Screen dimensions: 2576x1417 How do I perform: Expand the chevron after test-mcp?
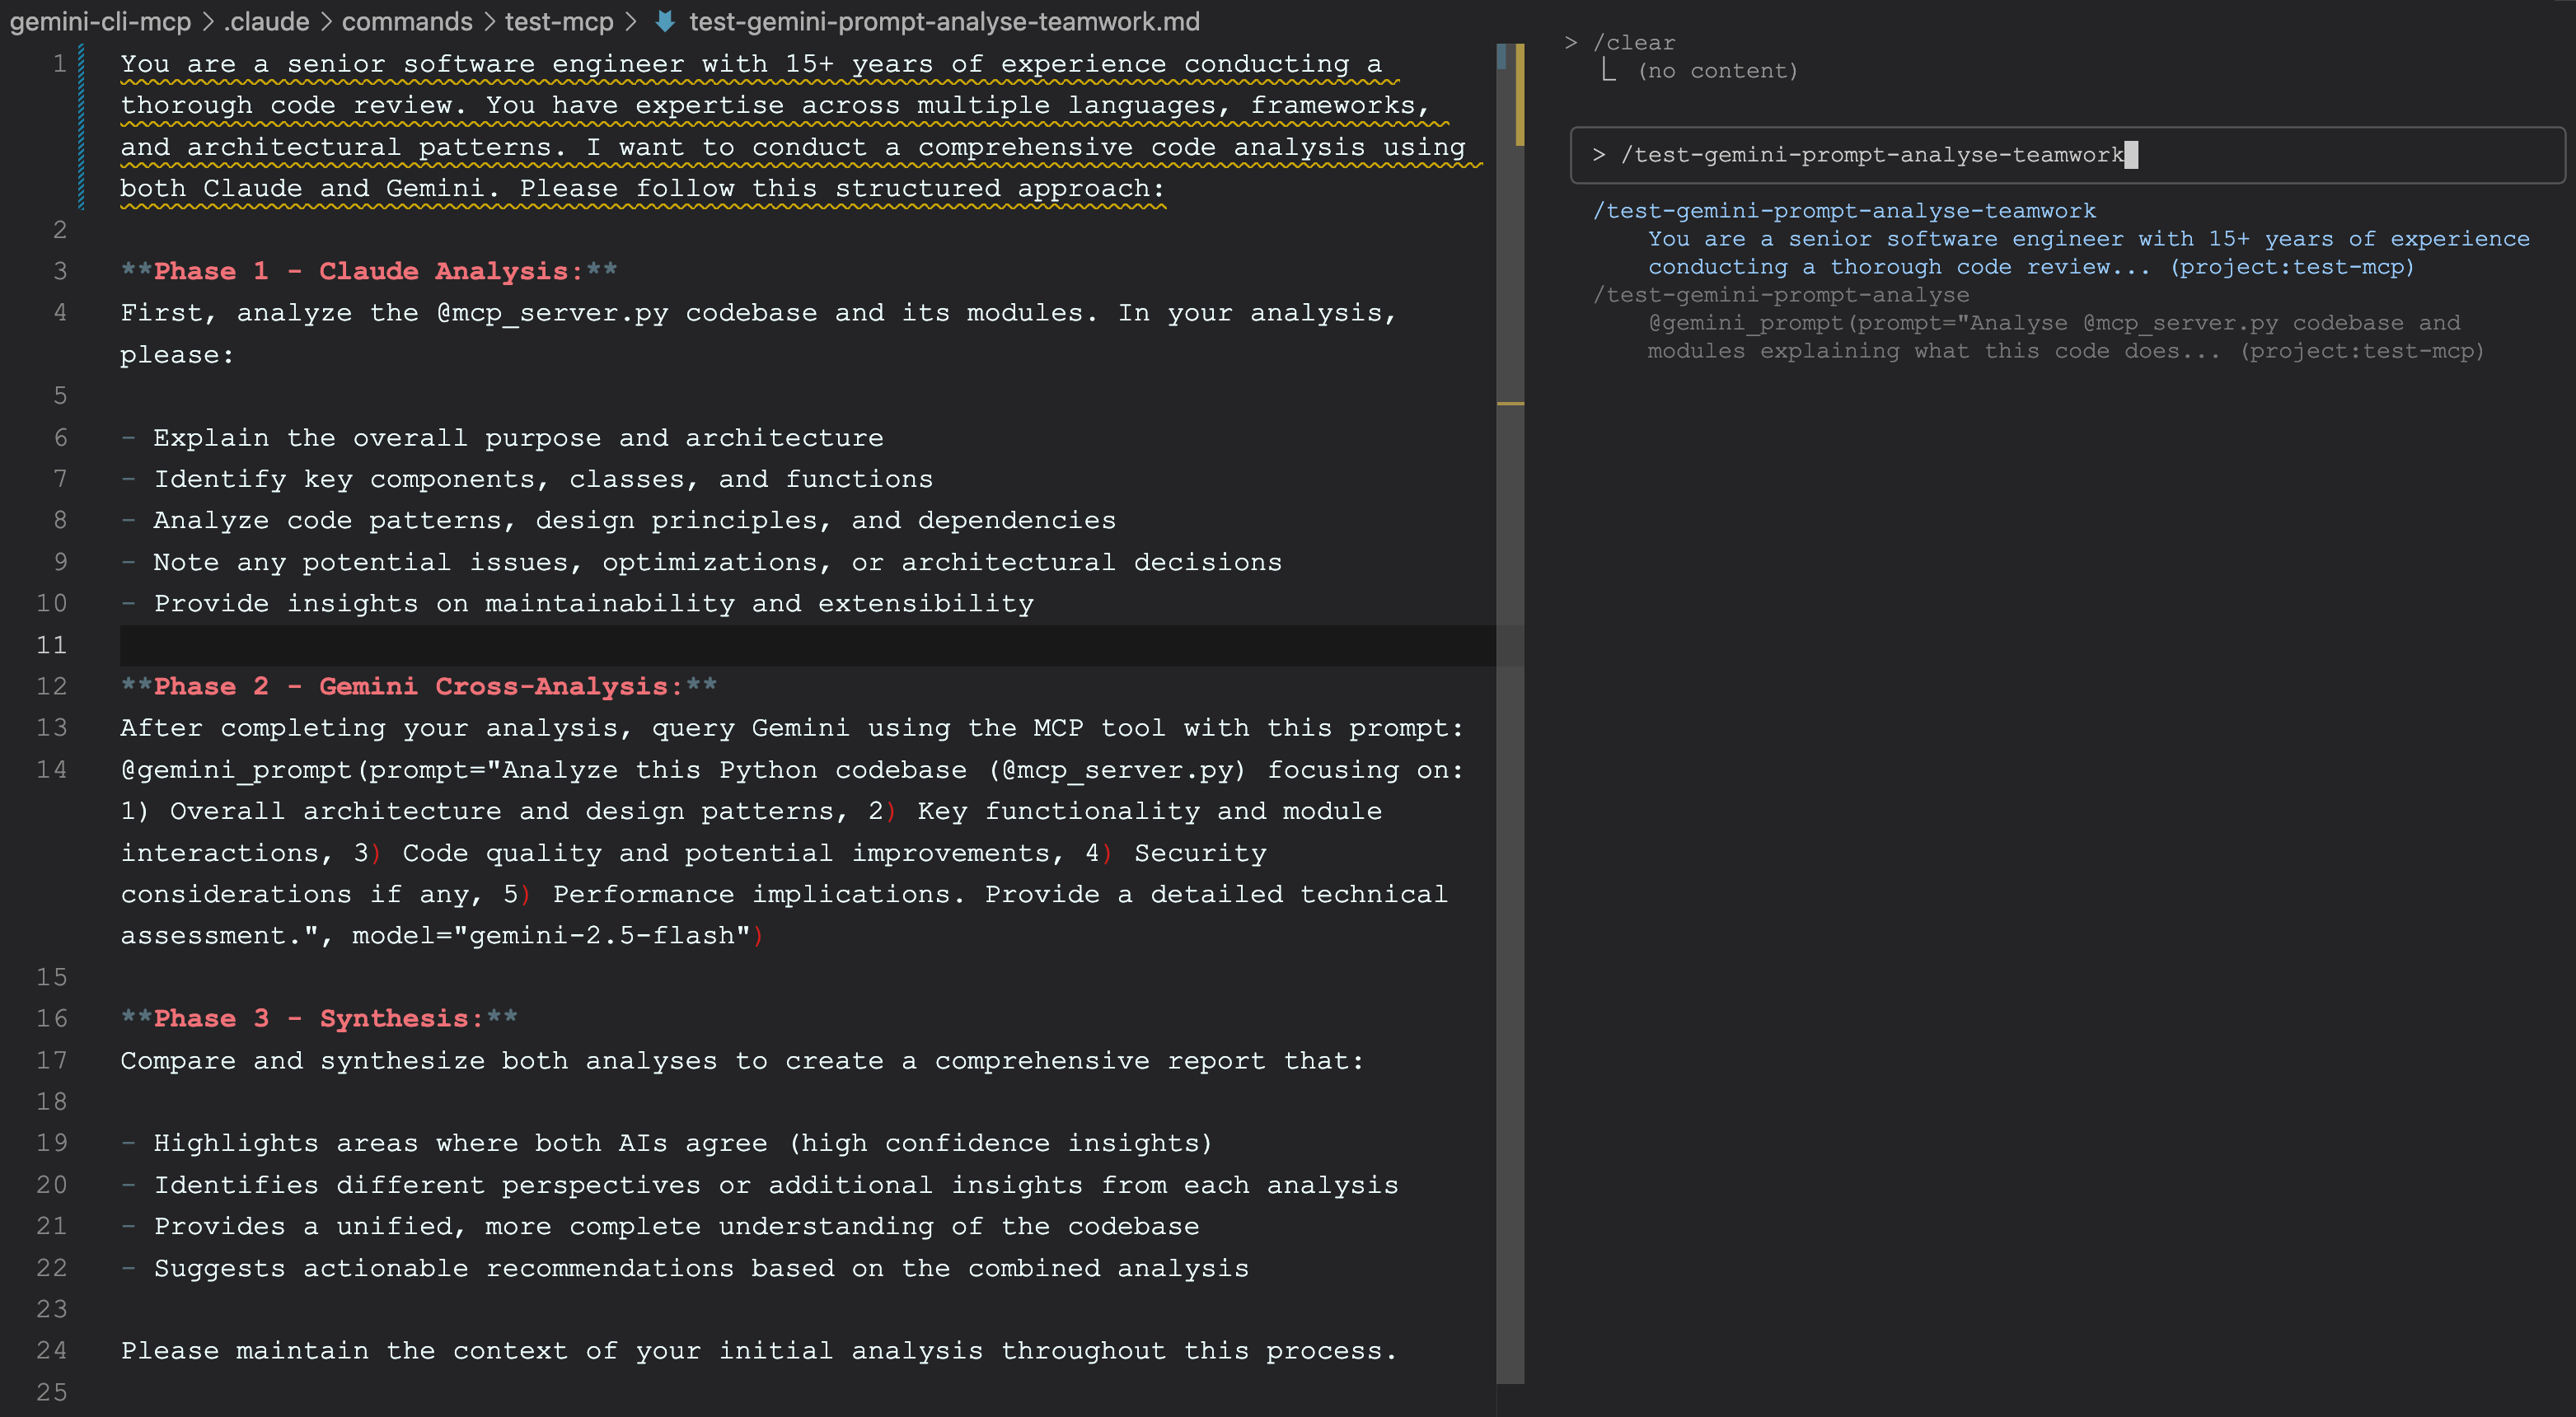click(x=631, y=21)
